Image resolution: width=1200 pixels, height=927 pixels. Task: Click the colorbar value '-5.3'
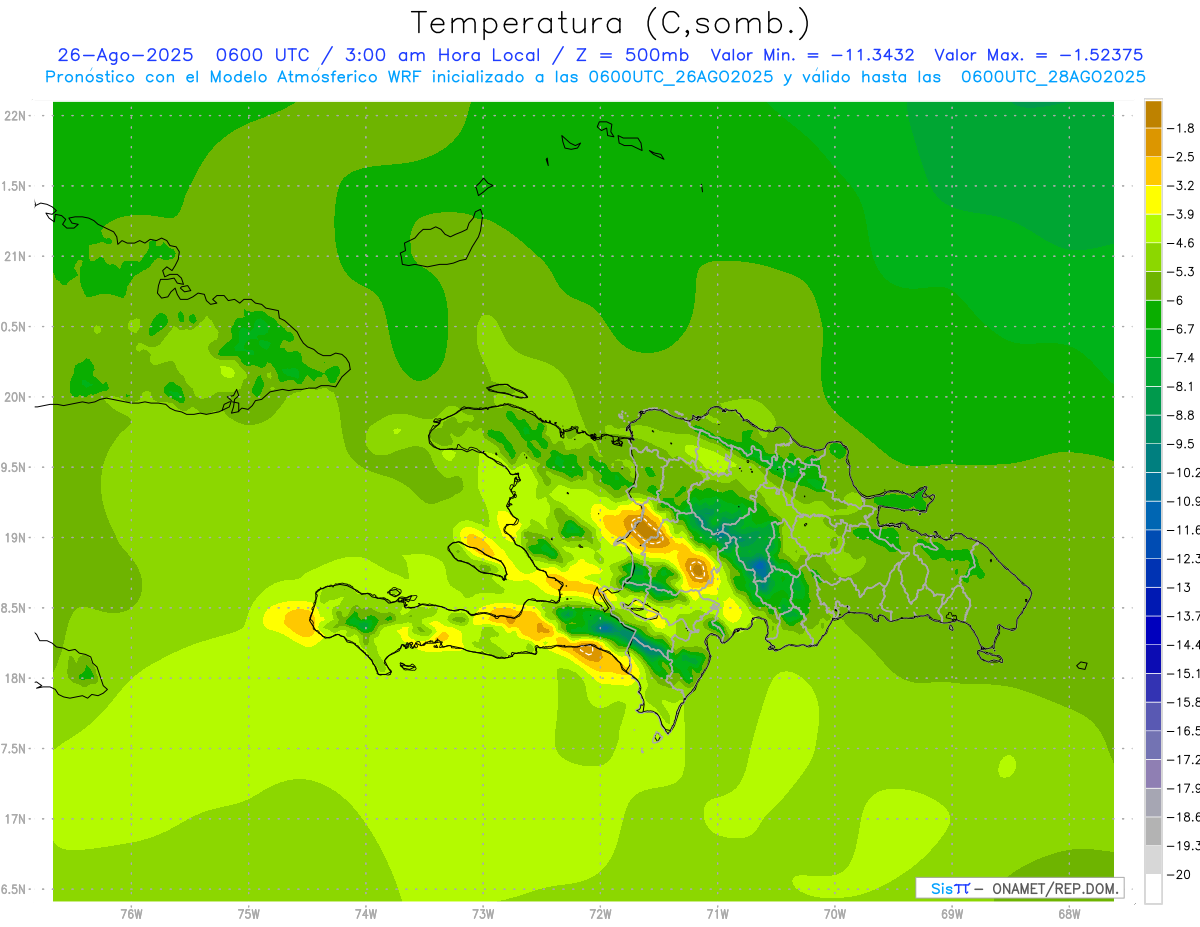pyautogui.click(x=1182, y=271)
